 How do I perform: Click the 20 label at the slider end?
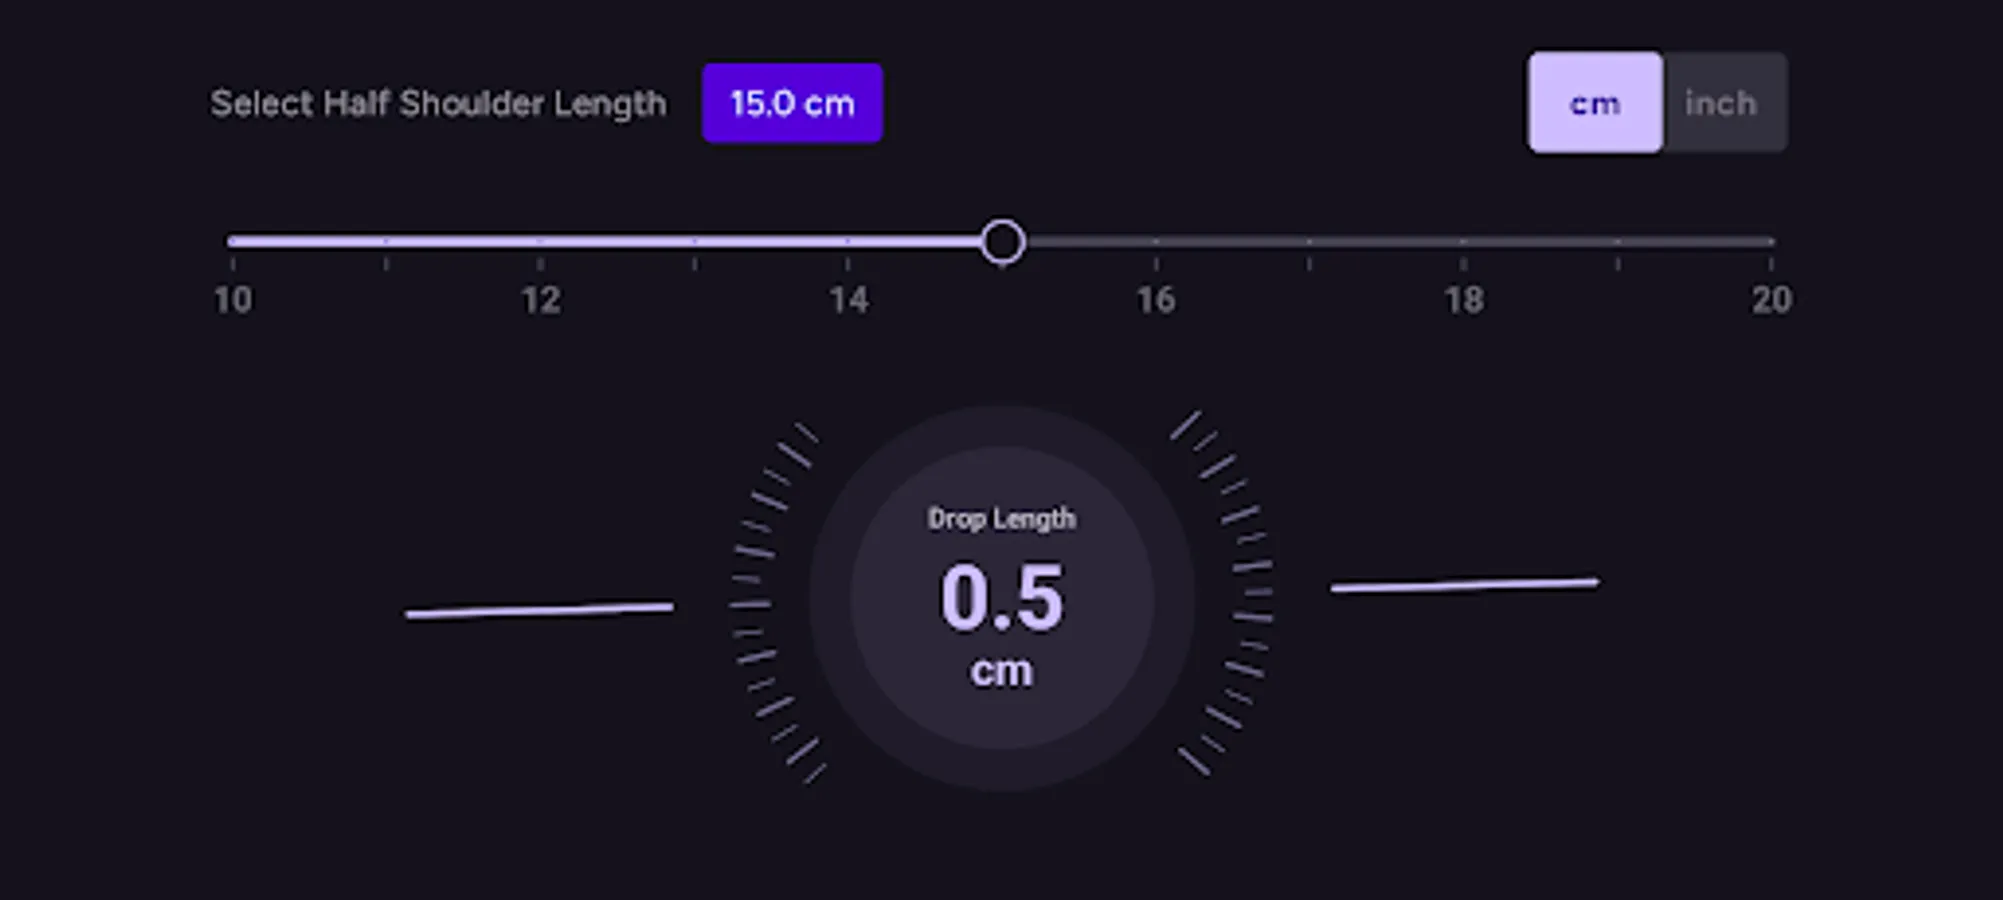click(1771, 298)
